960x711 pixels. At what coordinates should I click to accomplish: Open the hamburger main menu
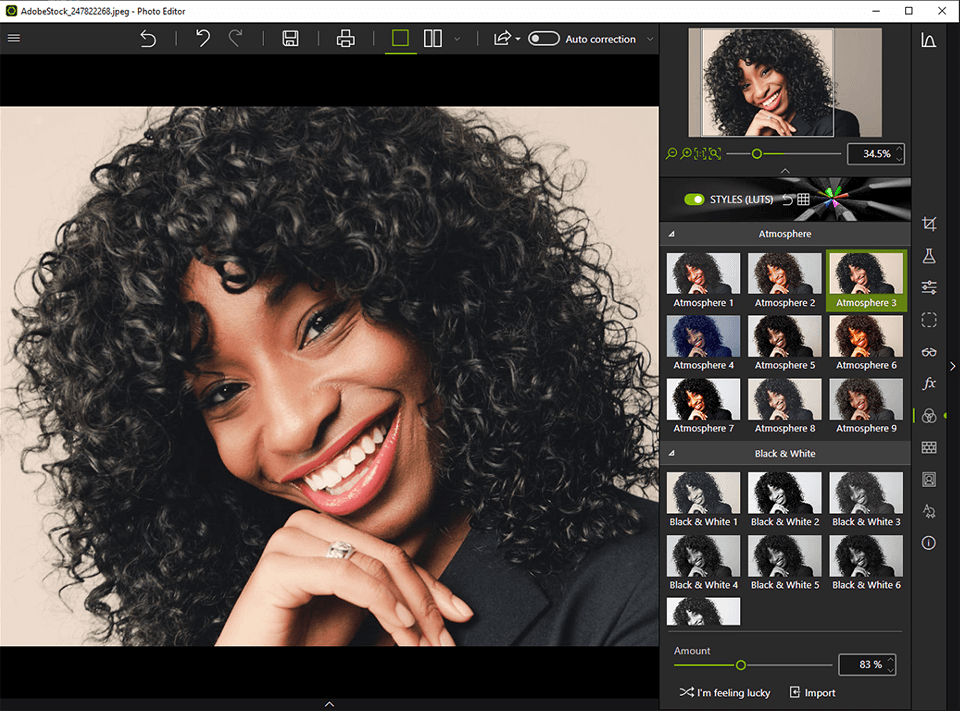click(14, 39)
